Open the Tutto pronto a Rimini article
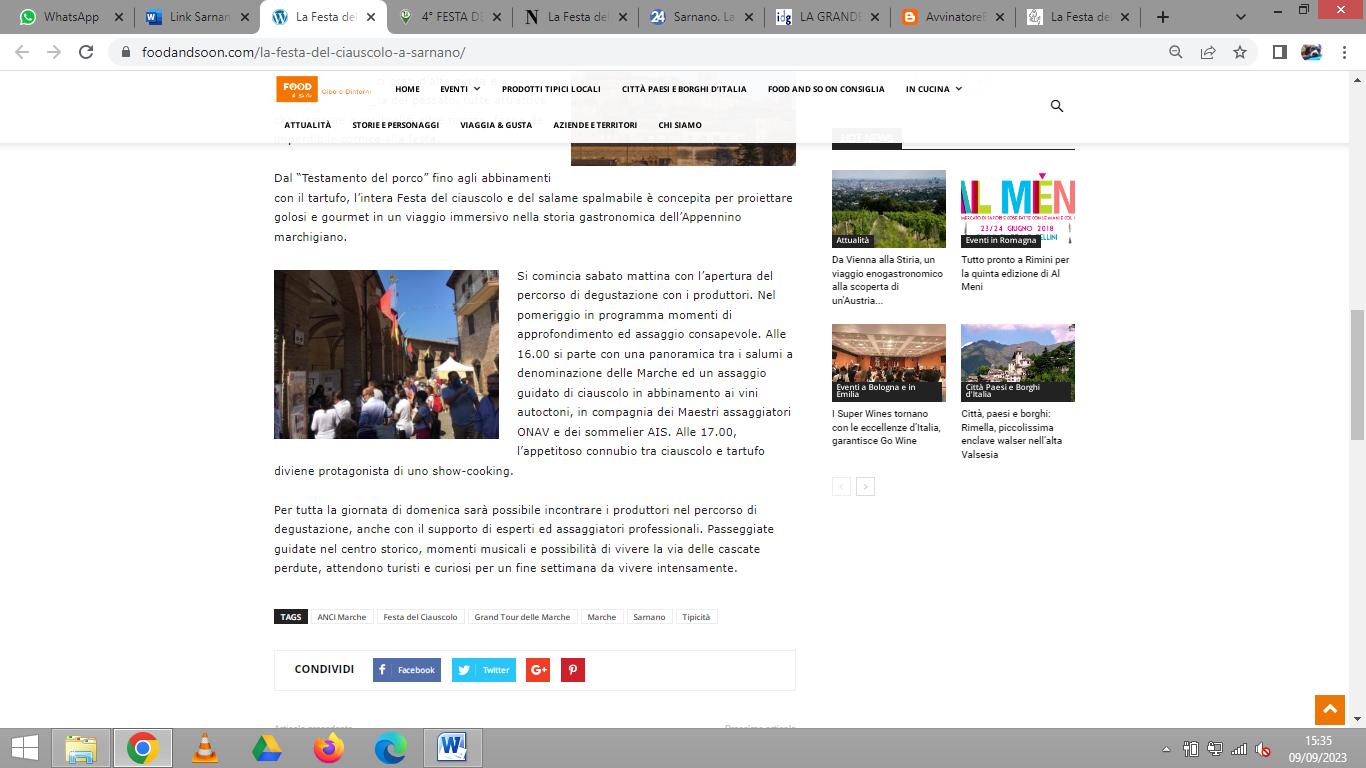 pos(1017,273)
